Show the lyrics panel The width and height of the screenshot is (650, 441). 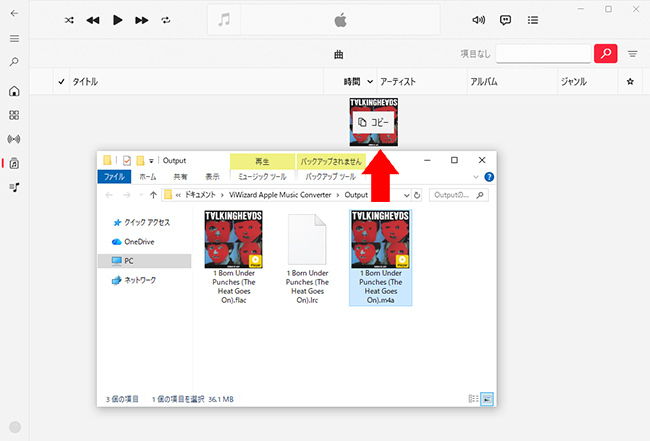tap(505, 20)
